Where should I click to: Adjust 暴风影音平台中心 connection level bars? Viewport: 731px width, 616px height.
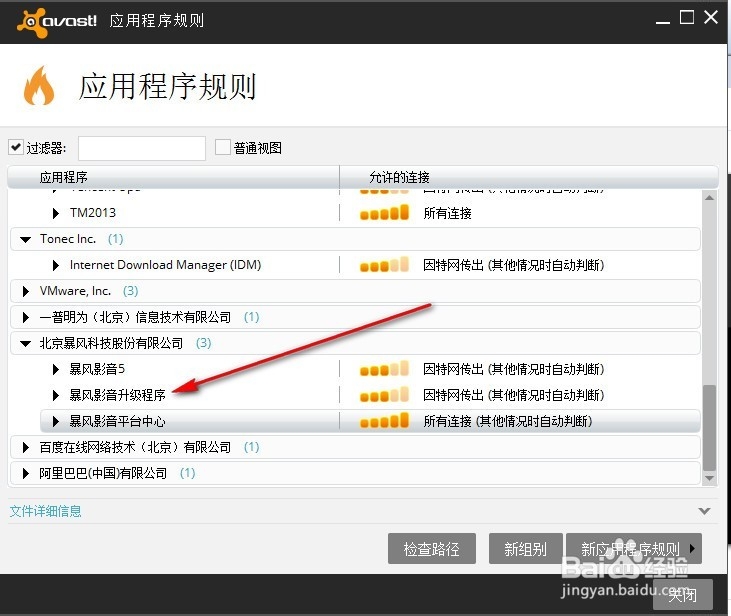385,421
